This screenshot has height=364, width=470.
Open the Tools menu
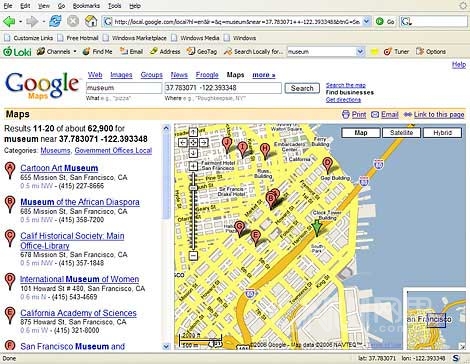pos(114,6)
